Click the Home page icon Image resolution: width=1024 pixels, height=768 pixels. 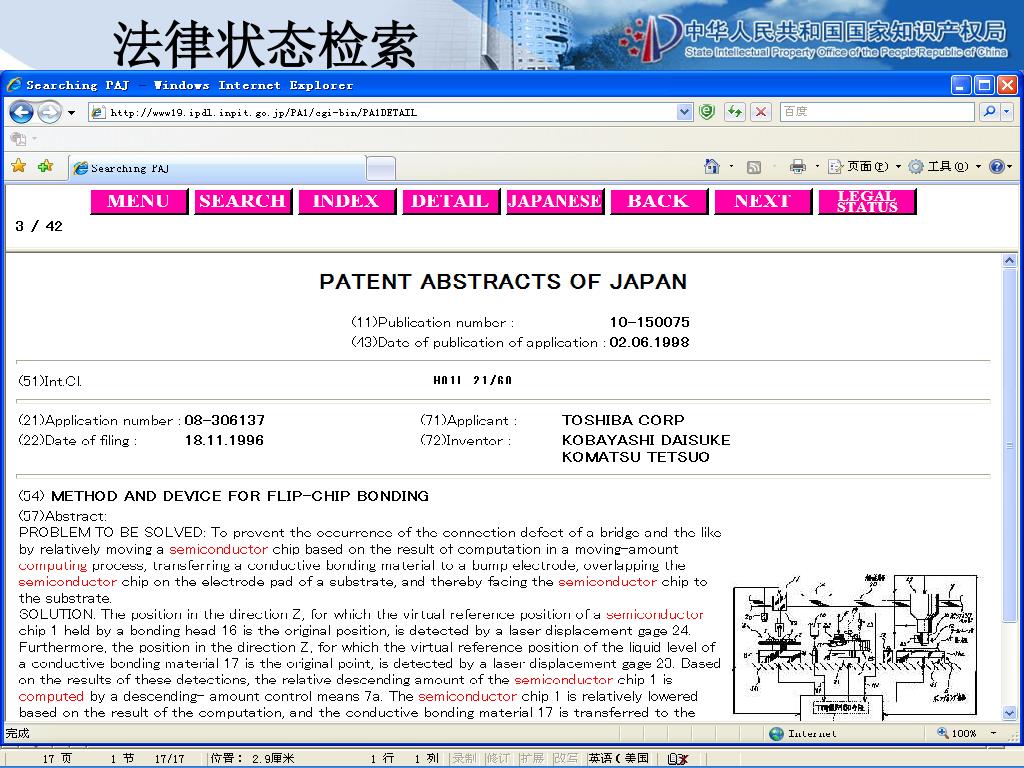pyautogui.click(x=712, y=167)
